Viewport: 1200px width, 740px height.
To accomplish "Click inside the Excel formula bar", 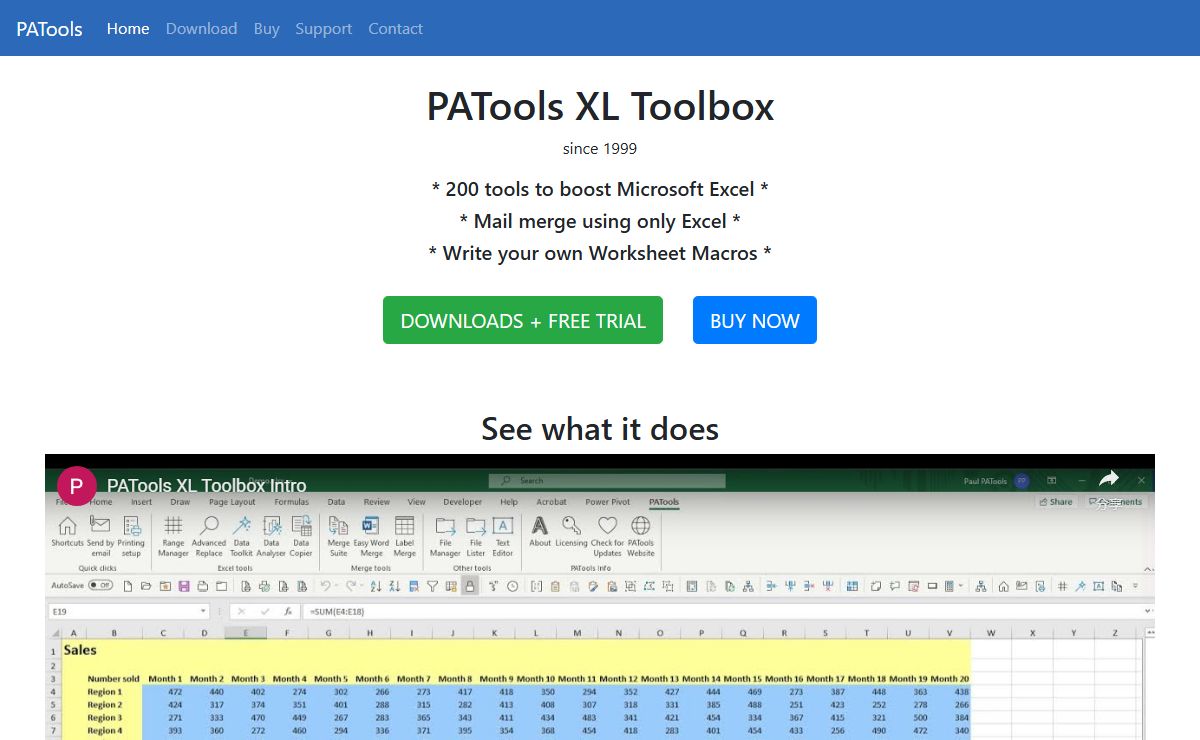I will coord(725,611).
